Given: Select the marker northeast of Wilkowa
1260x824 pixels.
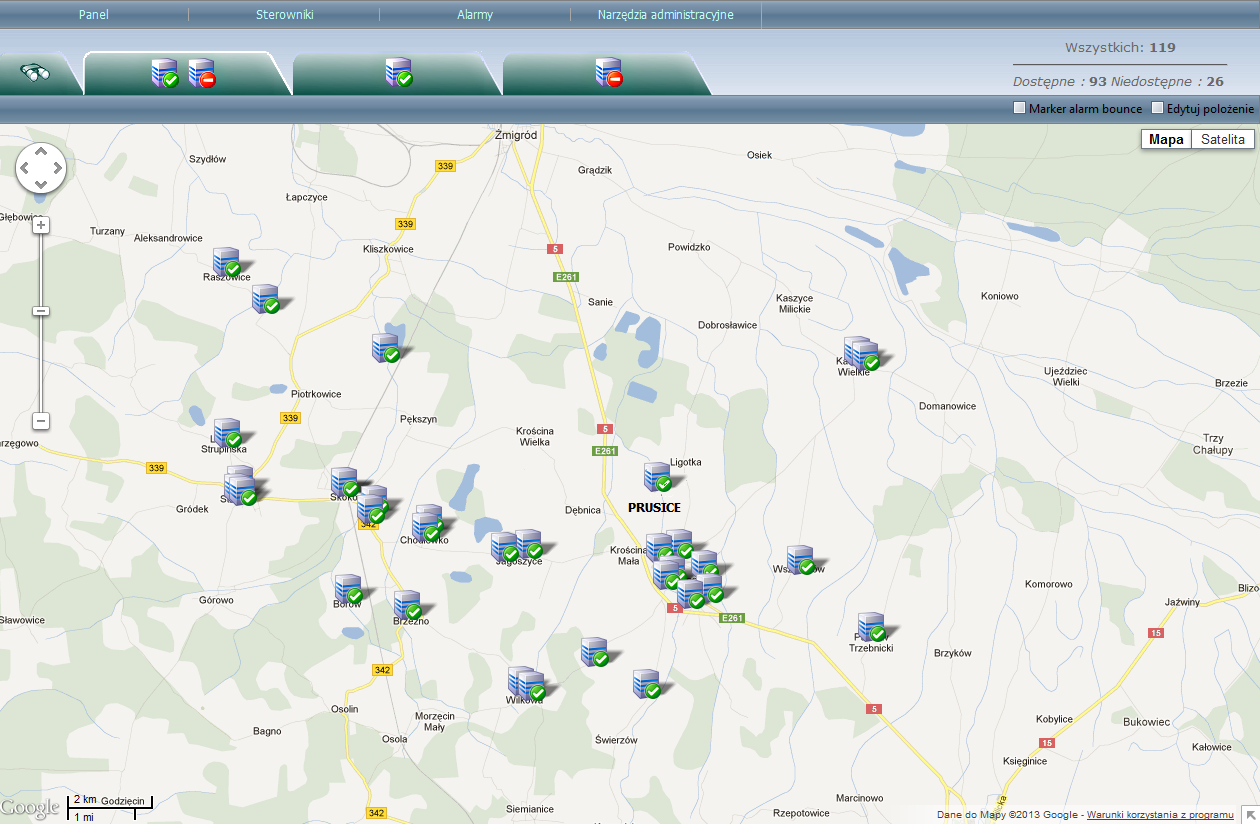Looking at the screenshot, I should (596, 653).
